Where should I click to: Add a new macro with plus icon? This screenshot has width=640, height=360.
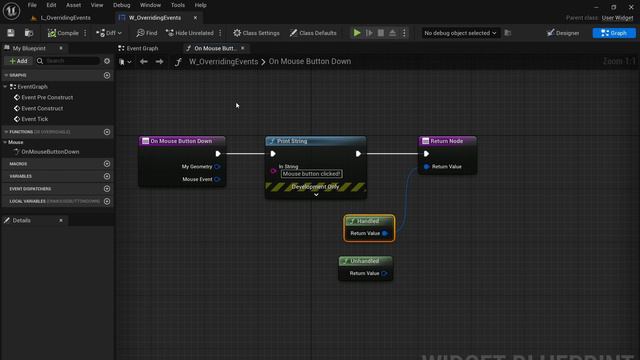coord(107,164)
